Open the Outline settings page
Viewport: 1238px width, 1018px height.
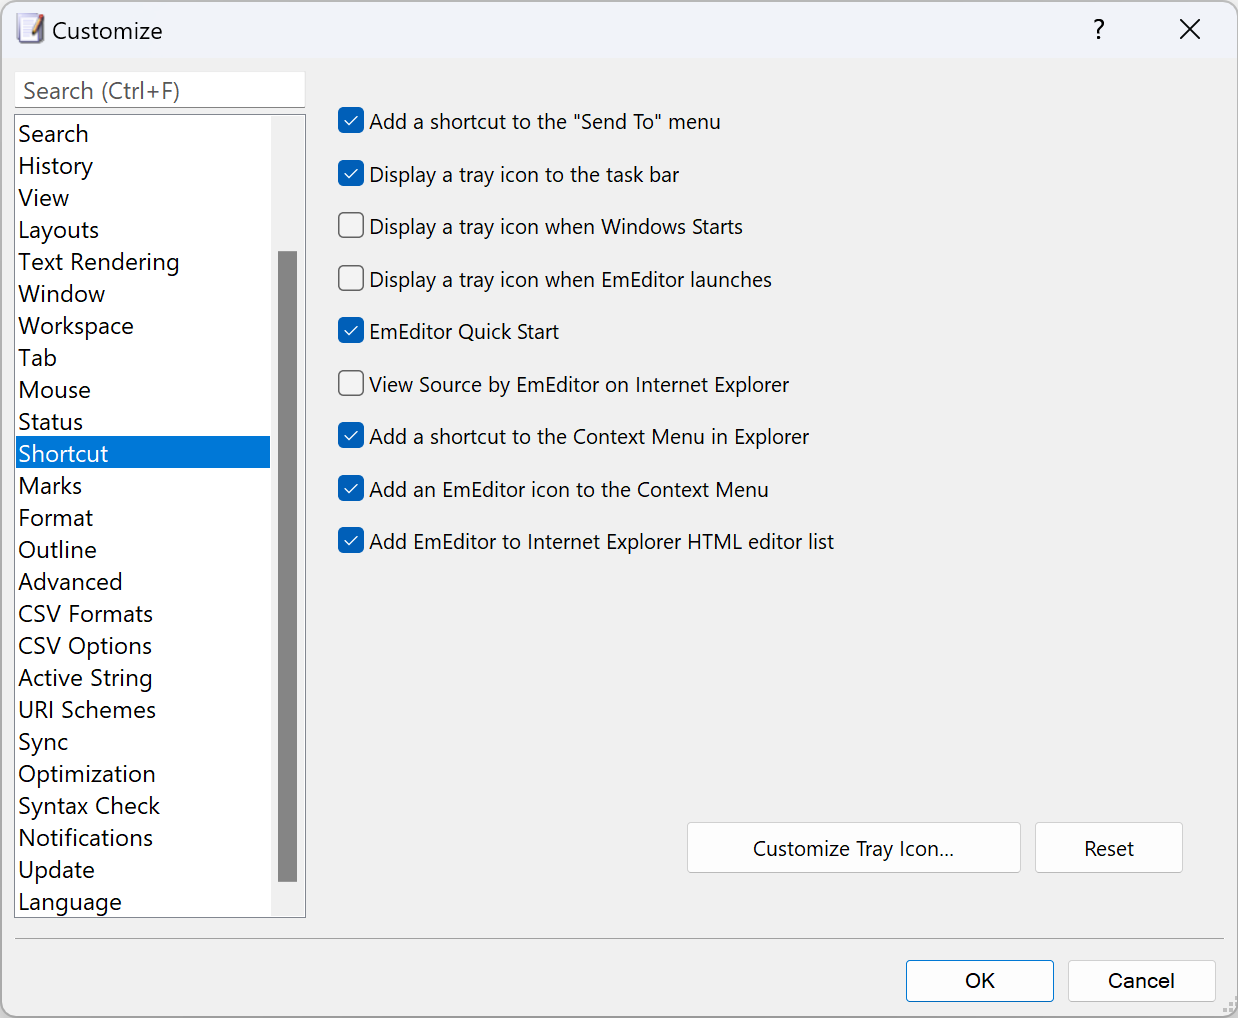click(x=143, y=549)
